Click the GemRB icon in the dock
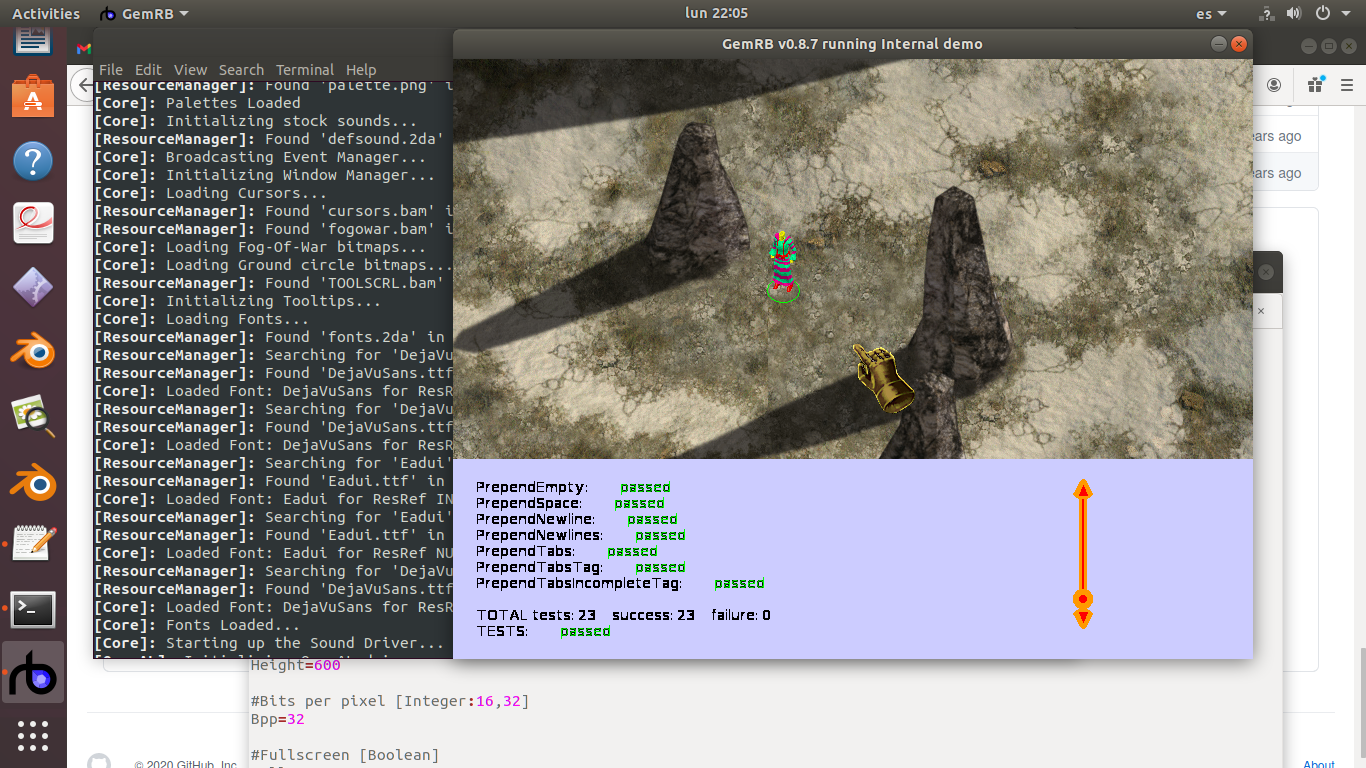 tap(33, 673)
